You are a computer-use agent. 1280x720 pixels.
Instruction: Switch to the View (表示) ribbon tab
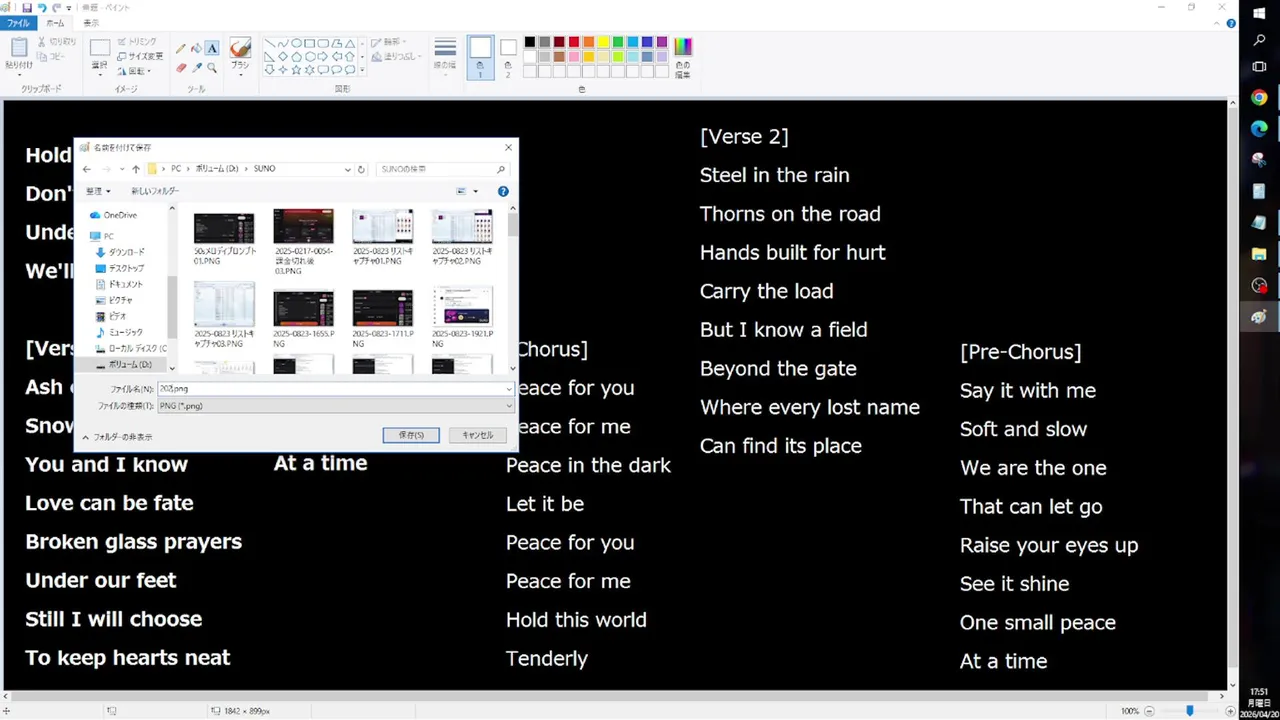coord(91,23)
